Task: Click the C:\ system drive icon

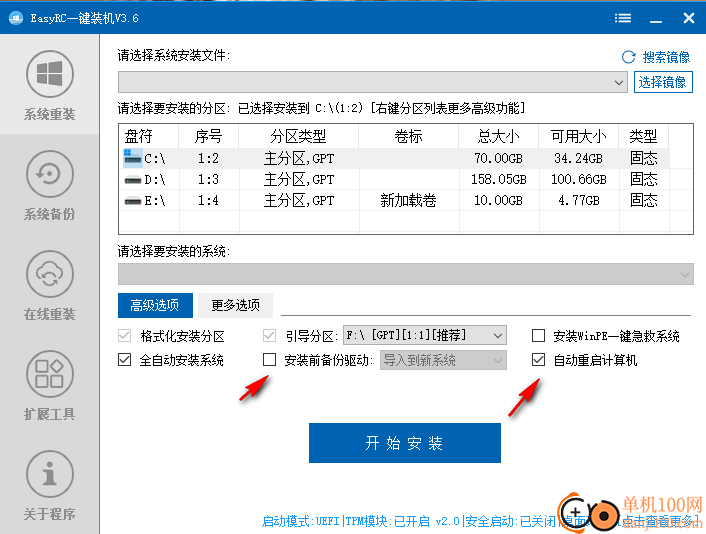Action: pyautogui.click(x=132, y=158)
